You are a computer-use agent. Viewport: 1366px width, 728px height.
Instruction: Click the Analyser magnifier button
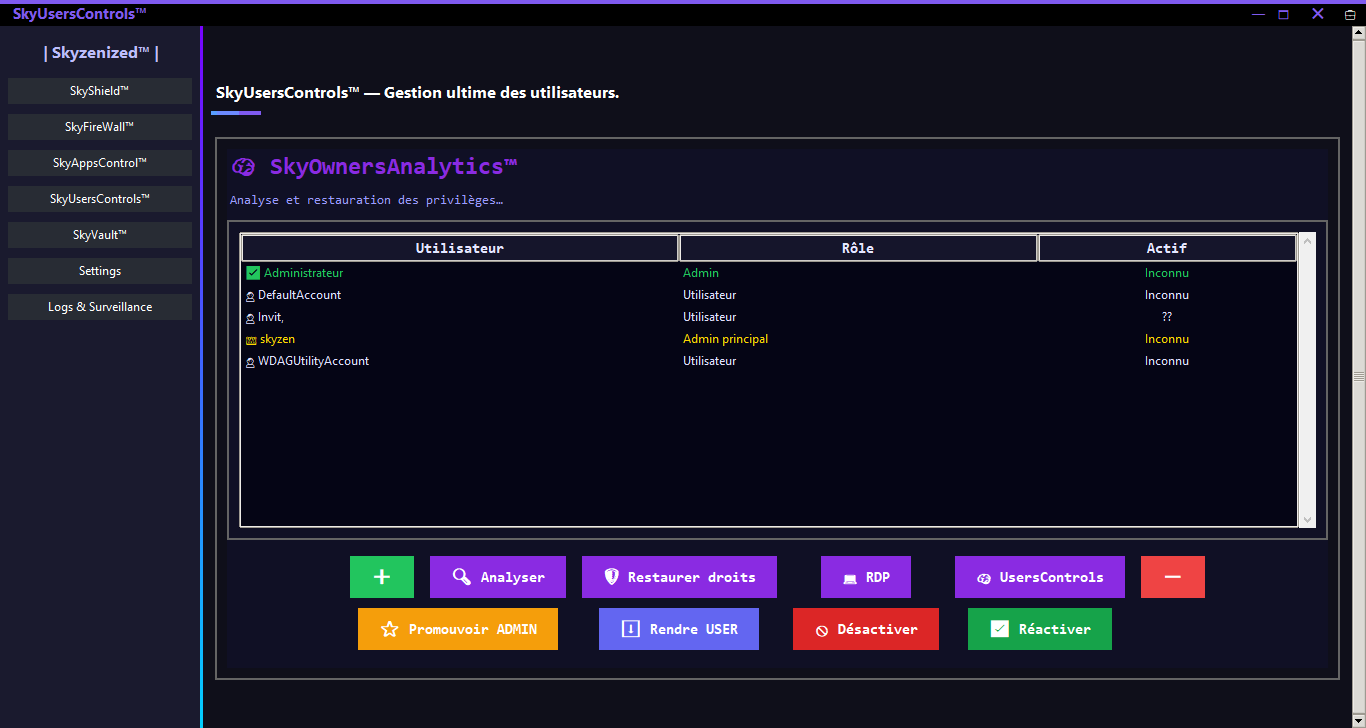[x=498, y=577]
